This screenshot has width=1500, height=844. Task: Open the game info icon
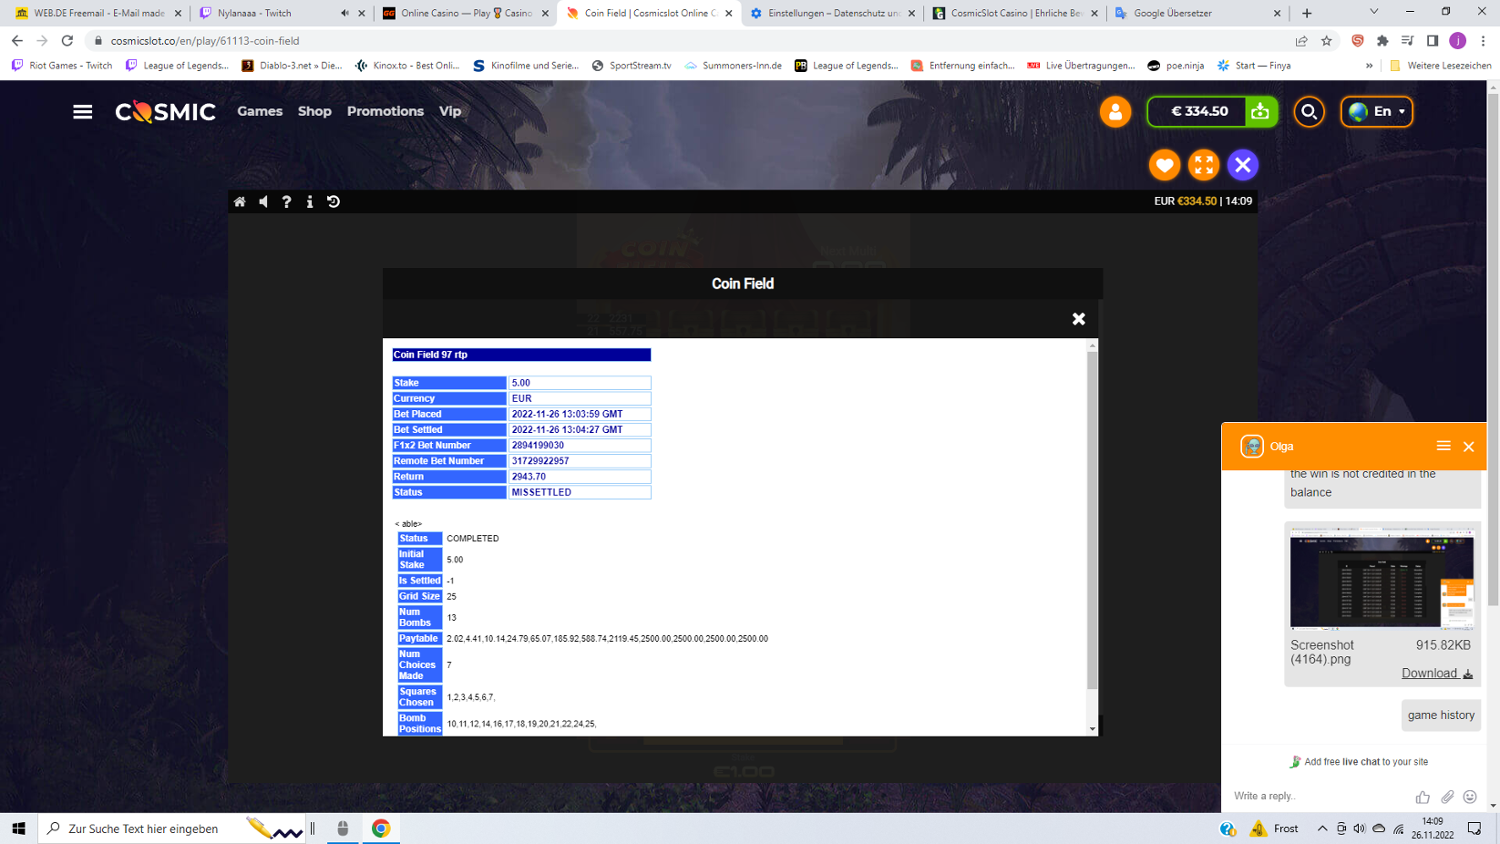pos(310,202)
